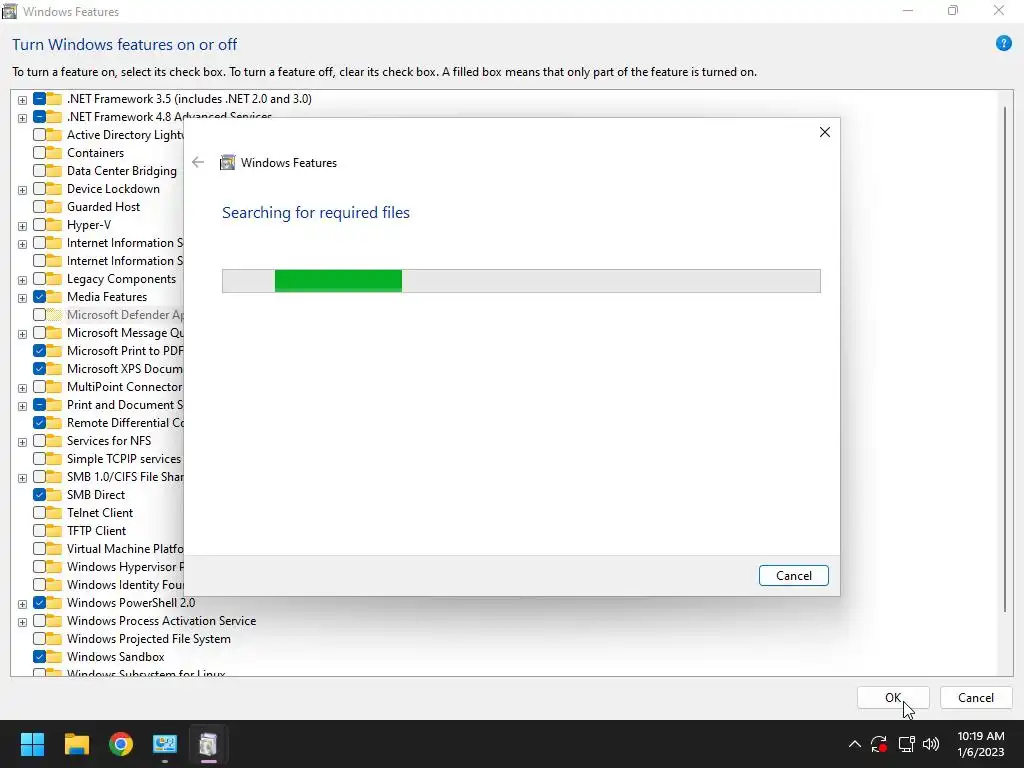This screenshot has width=1024, height=768.
Task: Click the Windows Update tray icon
Action: 879,744
